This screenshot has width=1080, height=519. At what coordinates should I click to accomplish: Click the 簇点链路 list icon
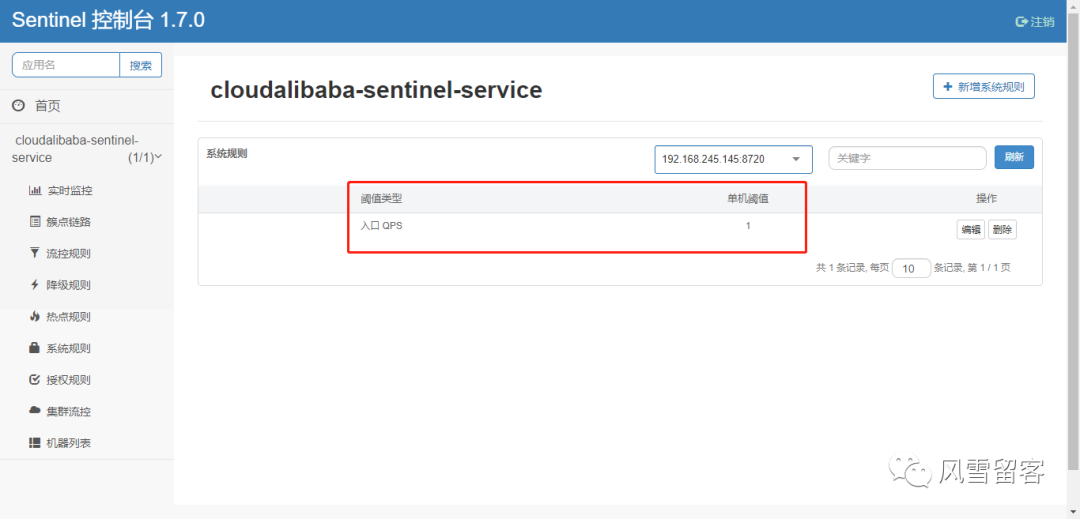coord(35,222)
